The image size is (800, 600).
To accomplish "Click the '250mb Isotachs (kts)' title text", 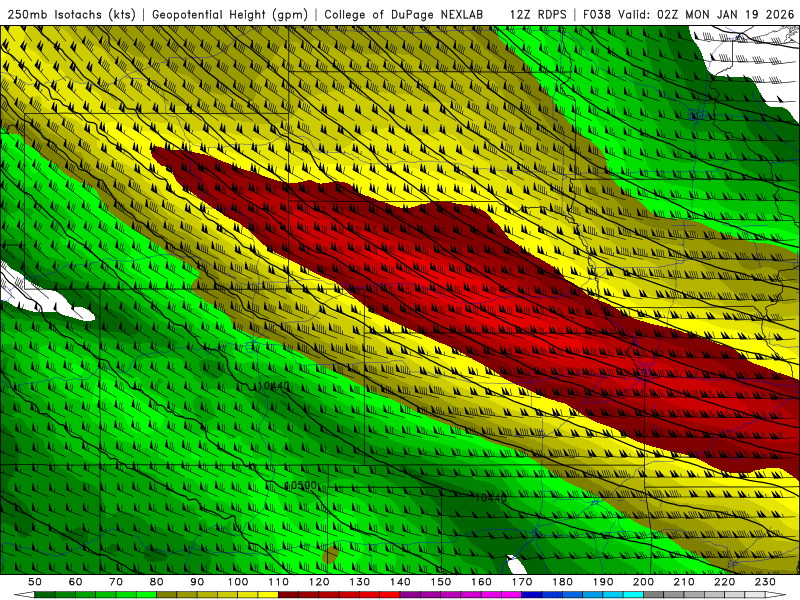I will pos(72,14).
